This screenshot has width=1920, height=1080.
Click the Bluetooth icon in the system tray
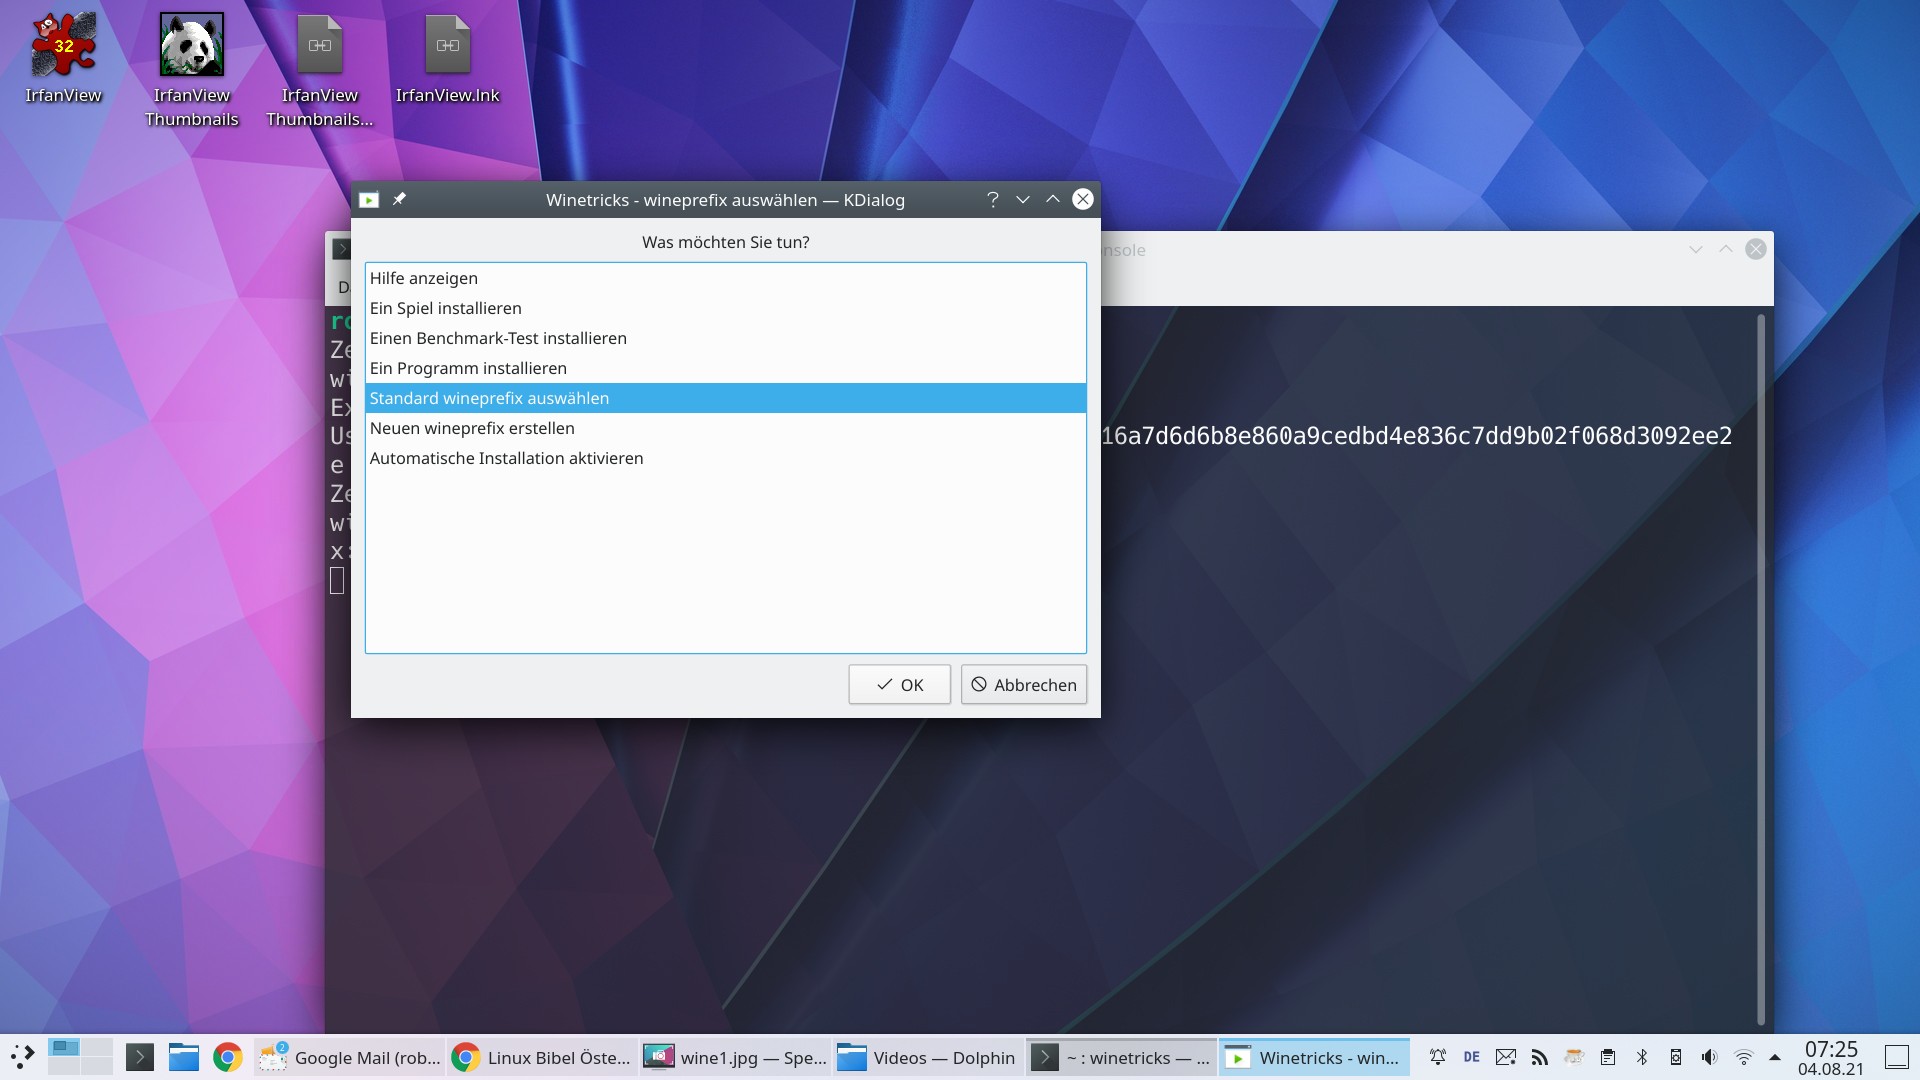point(1643,1057)
